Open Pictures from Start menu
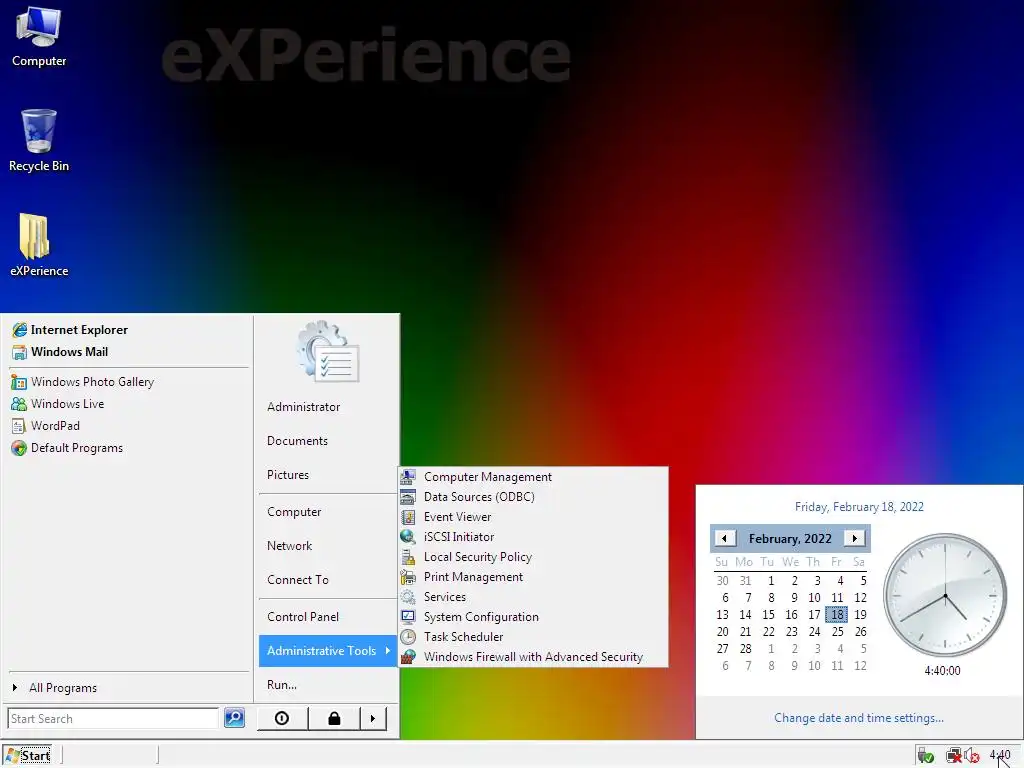 click(x=288, y=475)
